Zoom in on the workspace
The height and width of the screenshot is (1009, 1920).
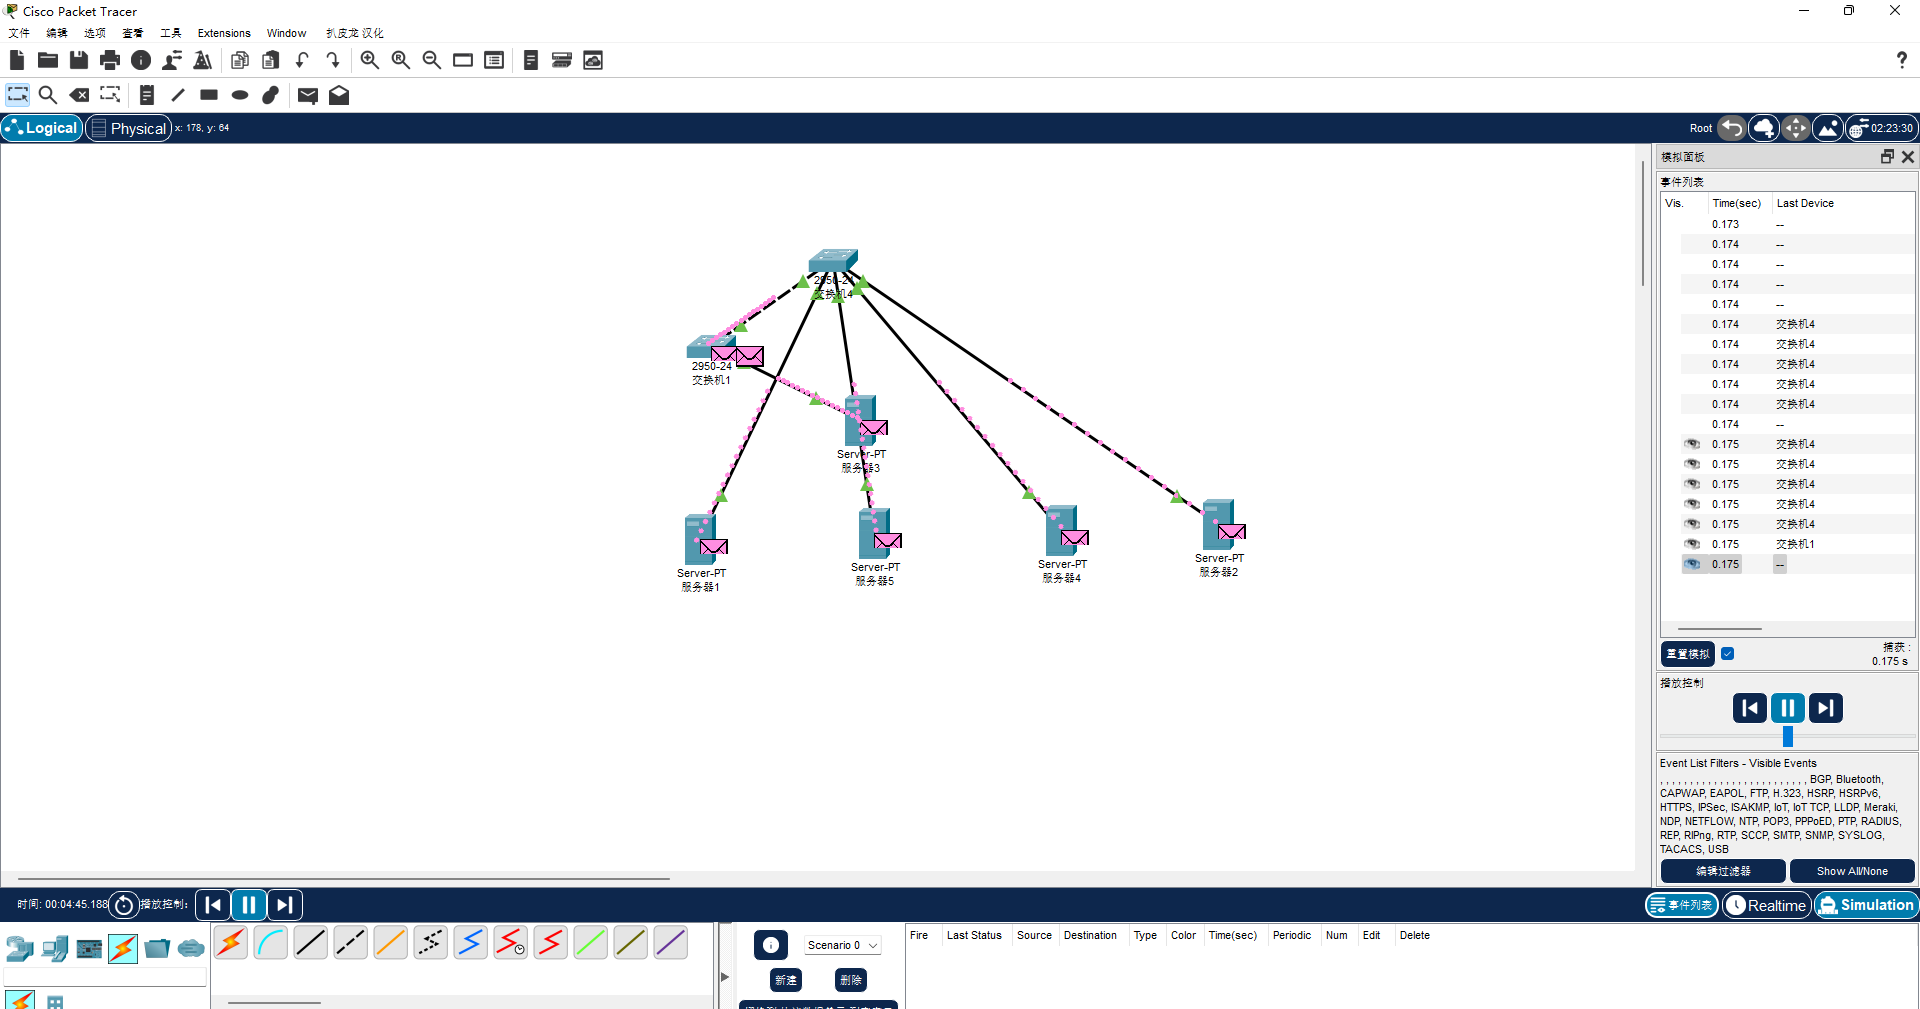[370, 60]
